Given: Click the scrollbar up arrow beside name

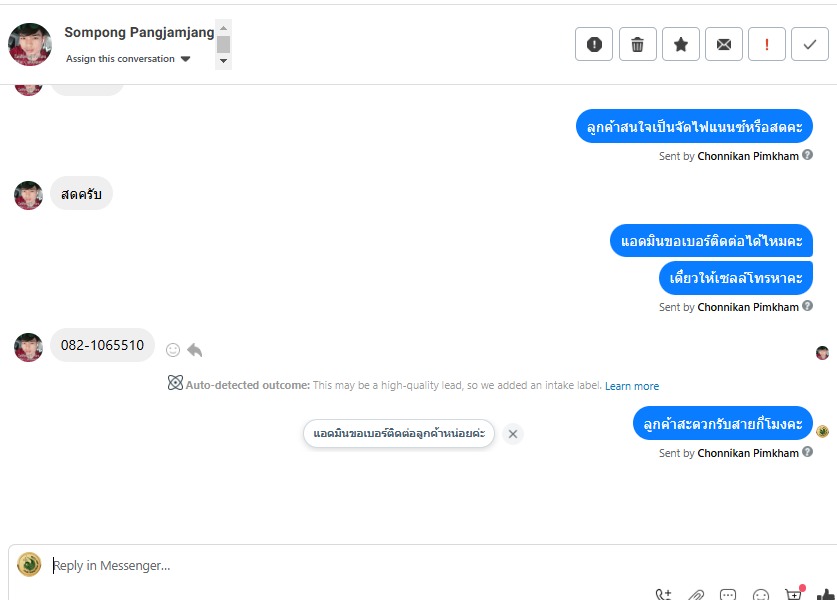Looking at the screenshot, I should [224, 28].
